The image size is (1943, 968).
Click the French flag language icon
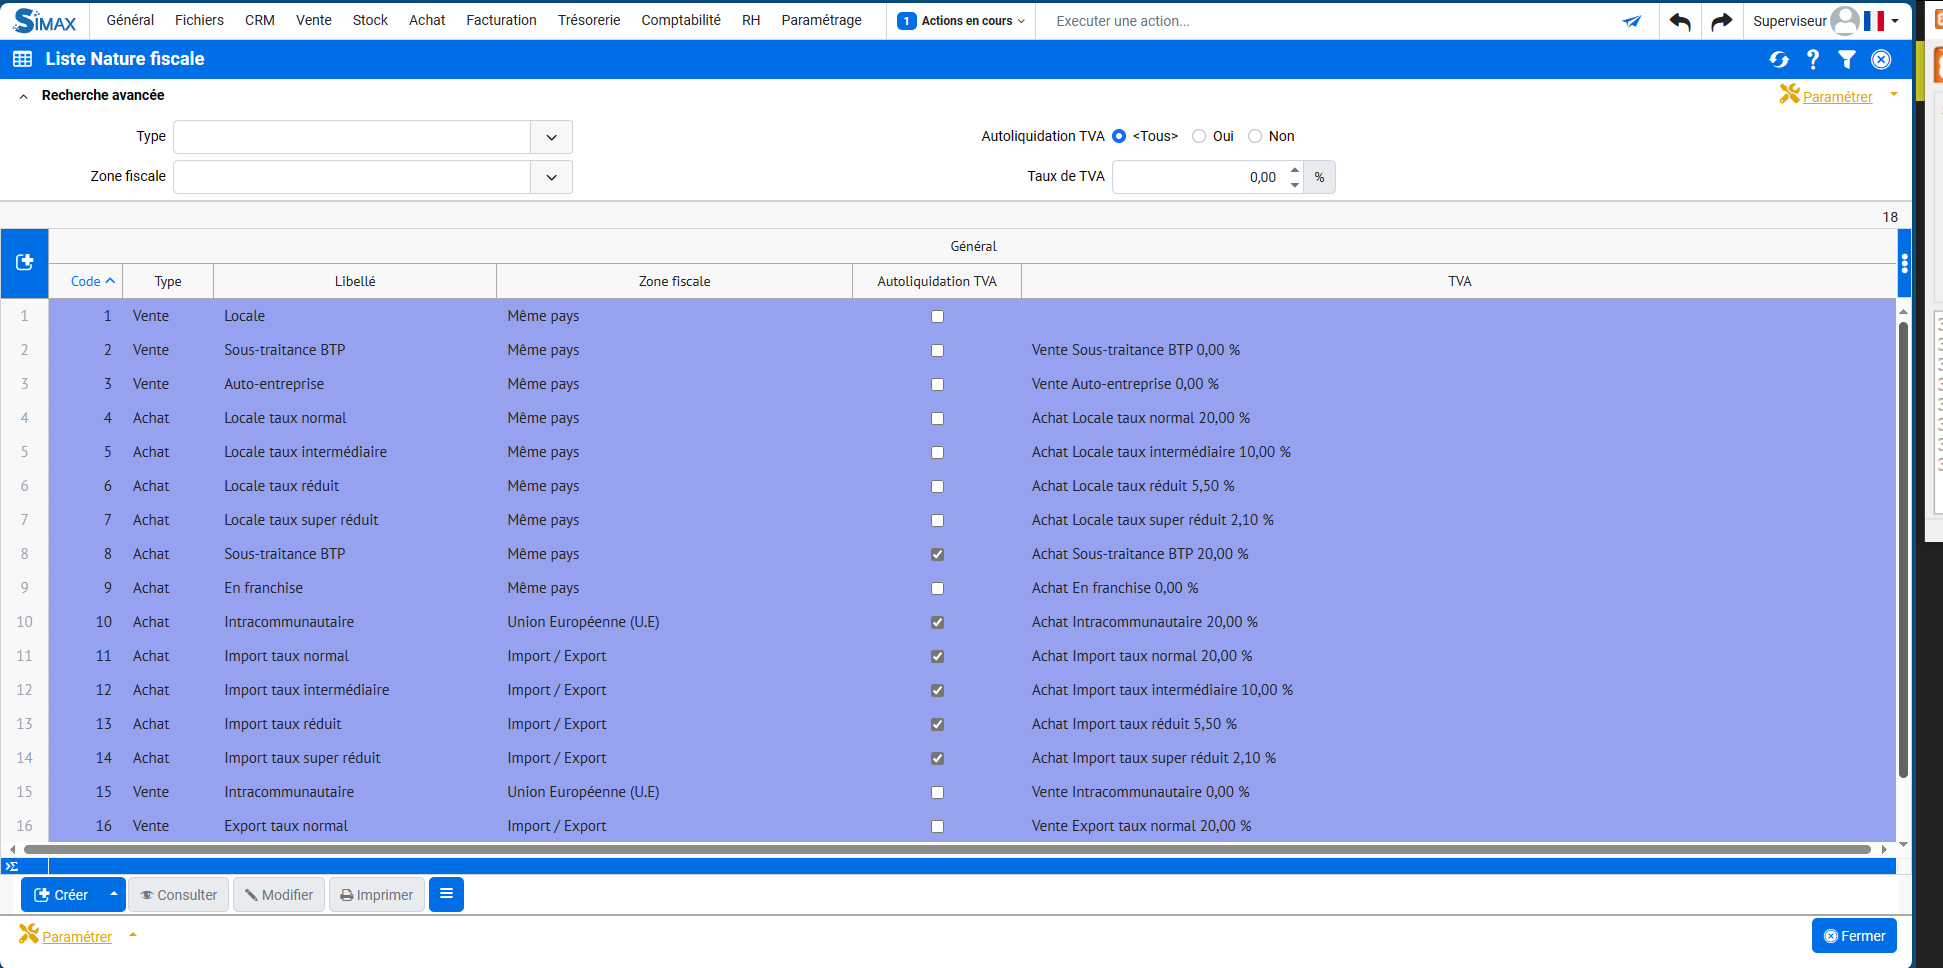pos(1874,21)
